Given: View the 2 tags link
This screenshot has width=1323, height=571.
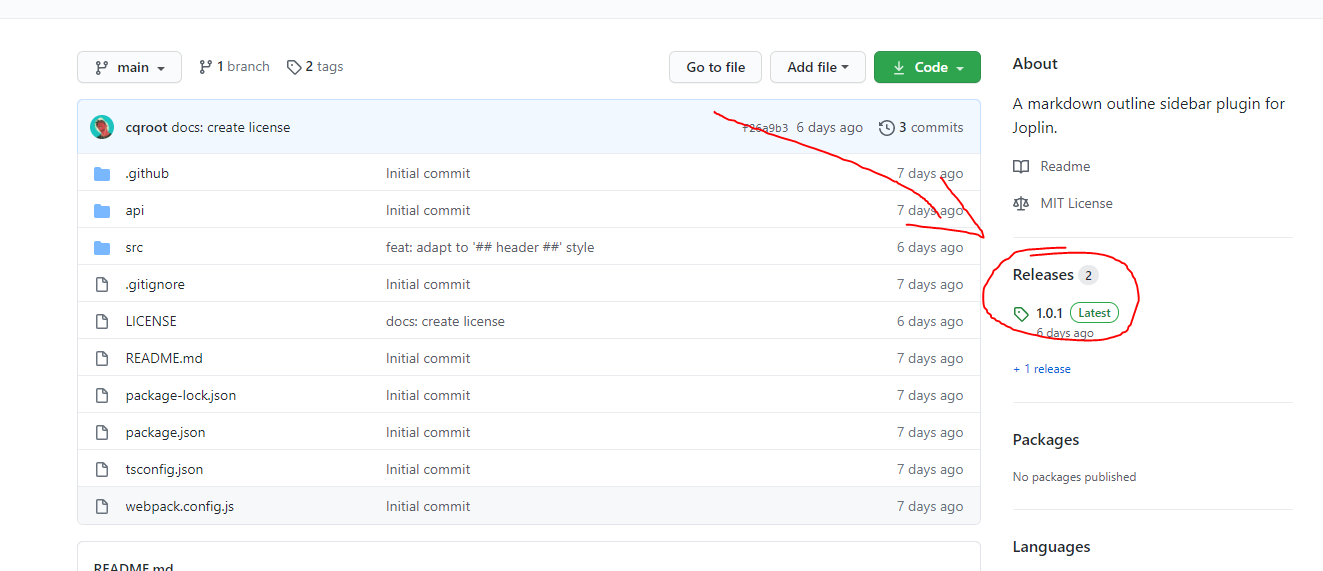Looking at the screenshot, I should coord(315,67).
